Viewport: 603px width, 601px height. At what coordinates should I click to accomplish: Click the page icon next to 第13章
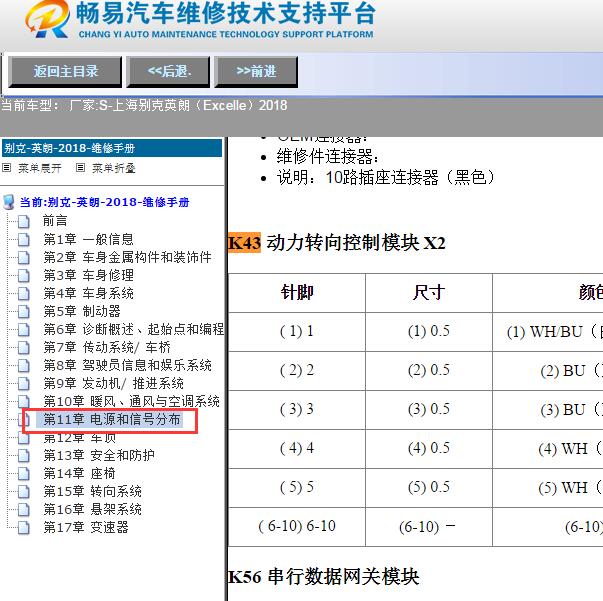click(x=24, y=456)
